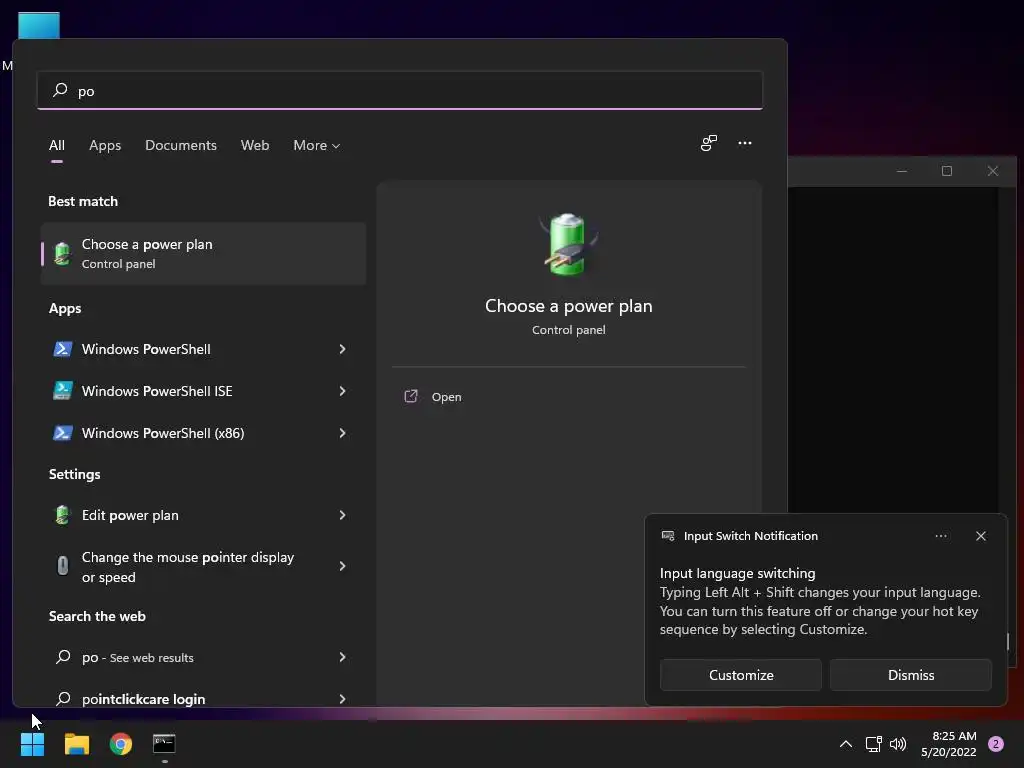This screenshot has width=1024, height=768.
Task: Click the battery icon beside Choose a power plan result
Action: pyautogui.click(x=62, y=253)
